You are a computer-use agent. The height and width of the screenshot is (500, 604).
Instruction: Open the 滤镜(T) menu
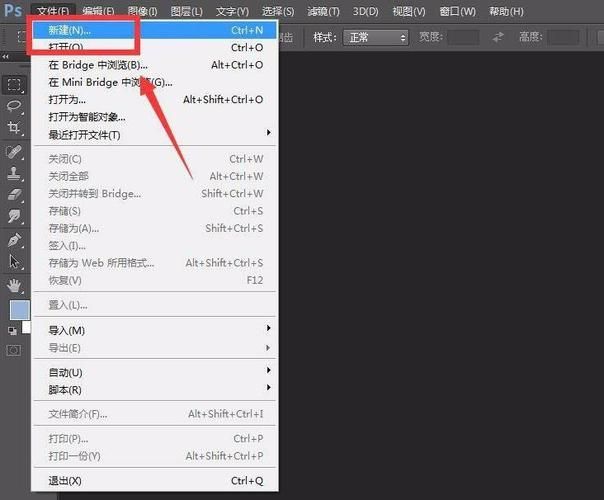point(323,12)
